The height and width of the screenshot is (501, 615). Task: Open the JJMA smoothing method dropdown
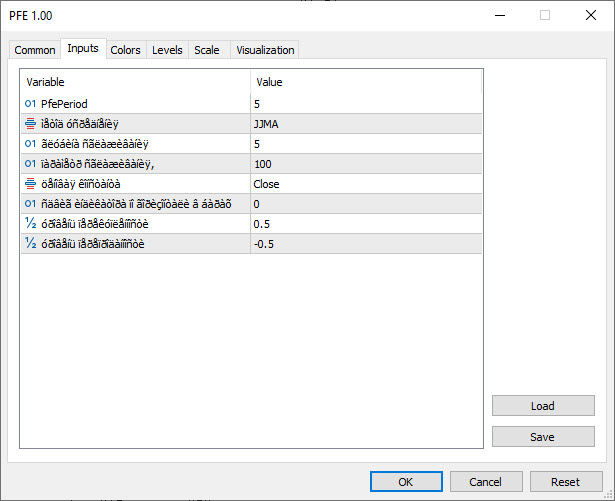pos(365,124)
